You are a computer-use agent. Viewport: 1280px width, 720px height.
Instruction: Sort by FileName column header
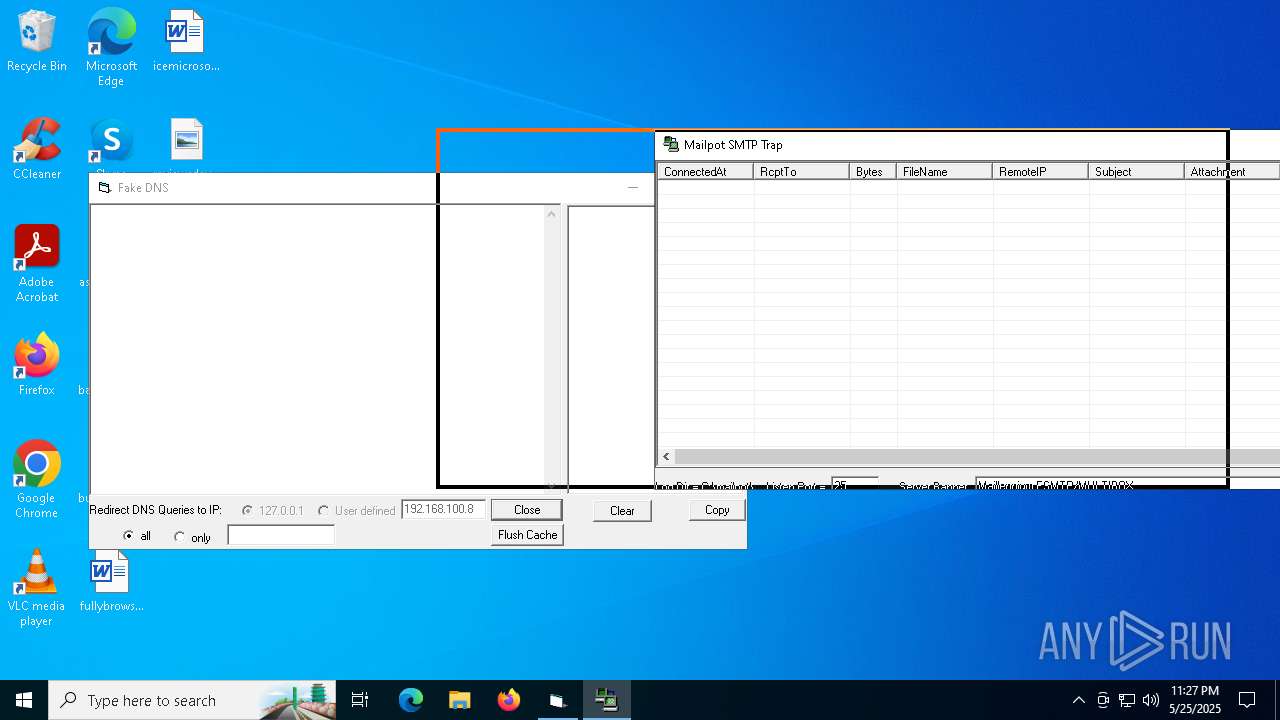tap(944, 172)
